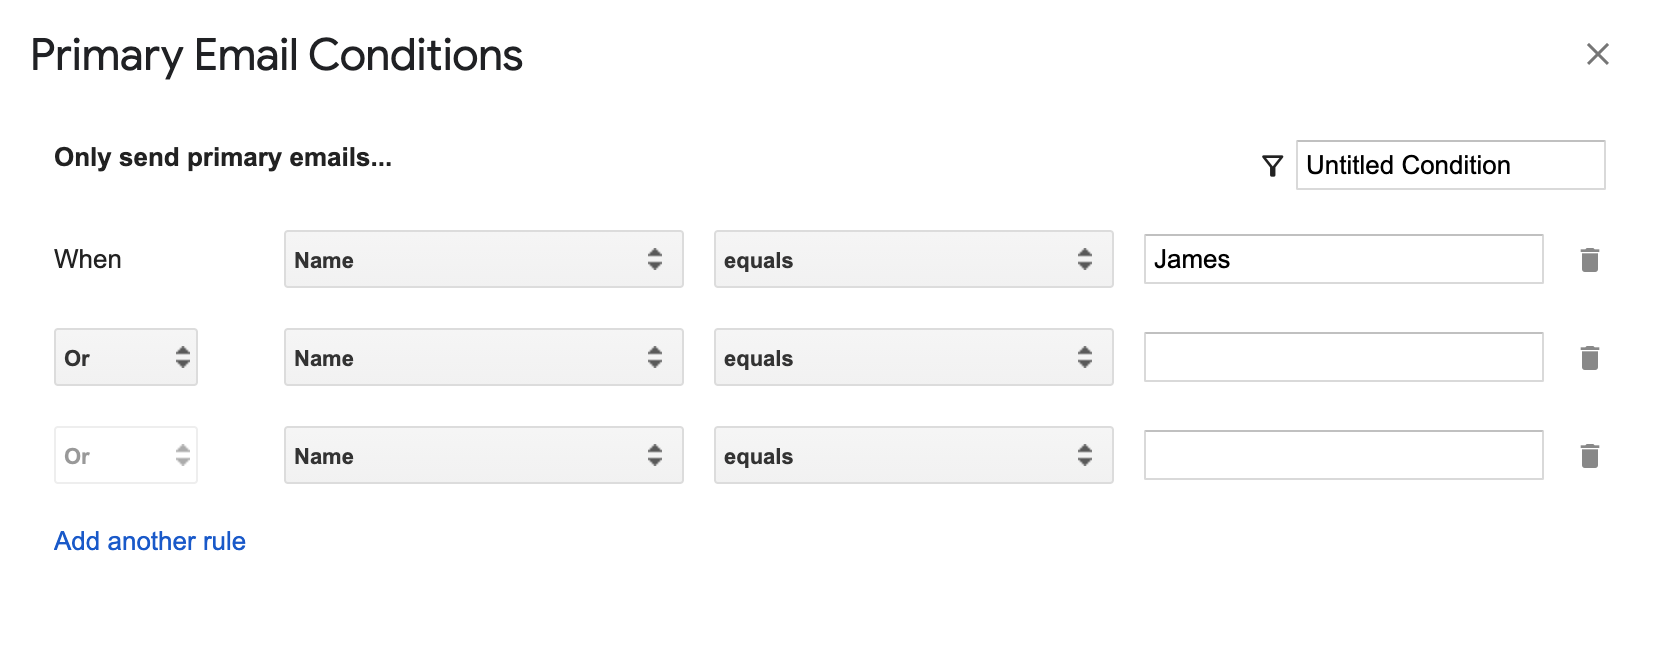Click the empty value field in third rule
1658x646 pixels.
(1343, 456)
